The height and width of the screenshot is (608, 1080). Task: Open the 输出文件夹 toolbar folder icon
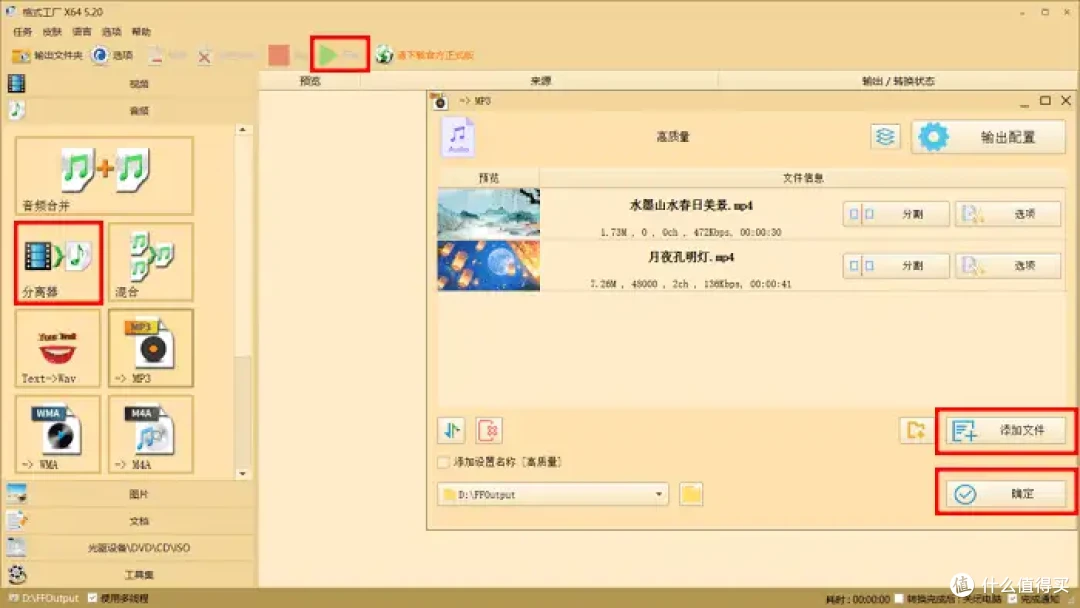(21, 56)
